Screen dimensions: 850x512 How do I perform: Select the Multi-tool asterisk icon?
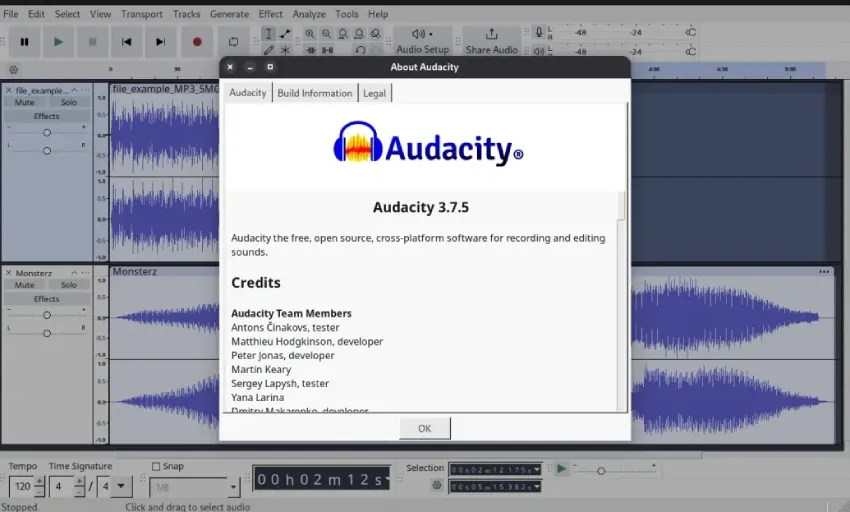(x=285, y=50)
